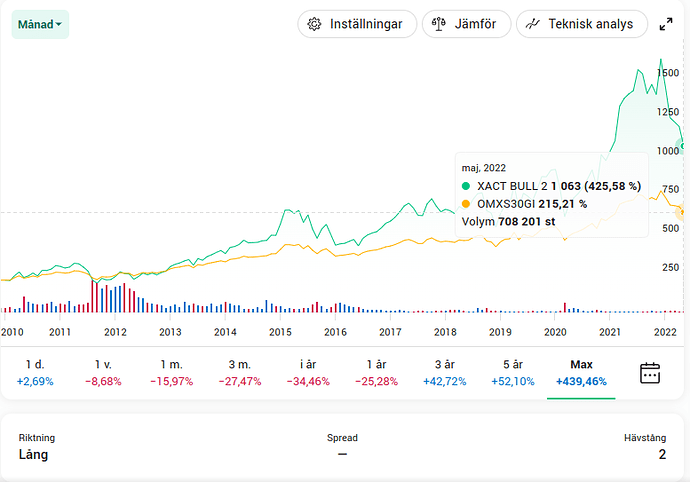Open the calendar date range picker
690x482 pixels.
650,373
